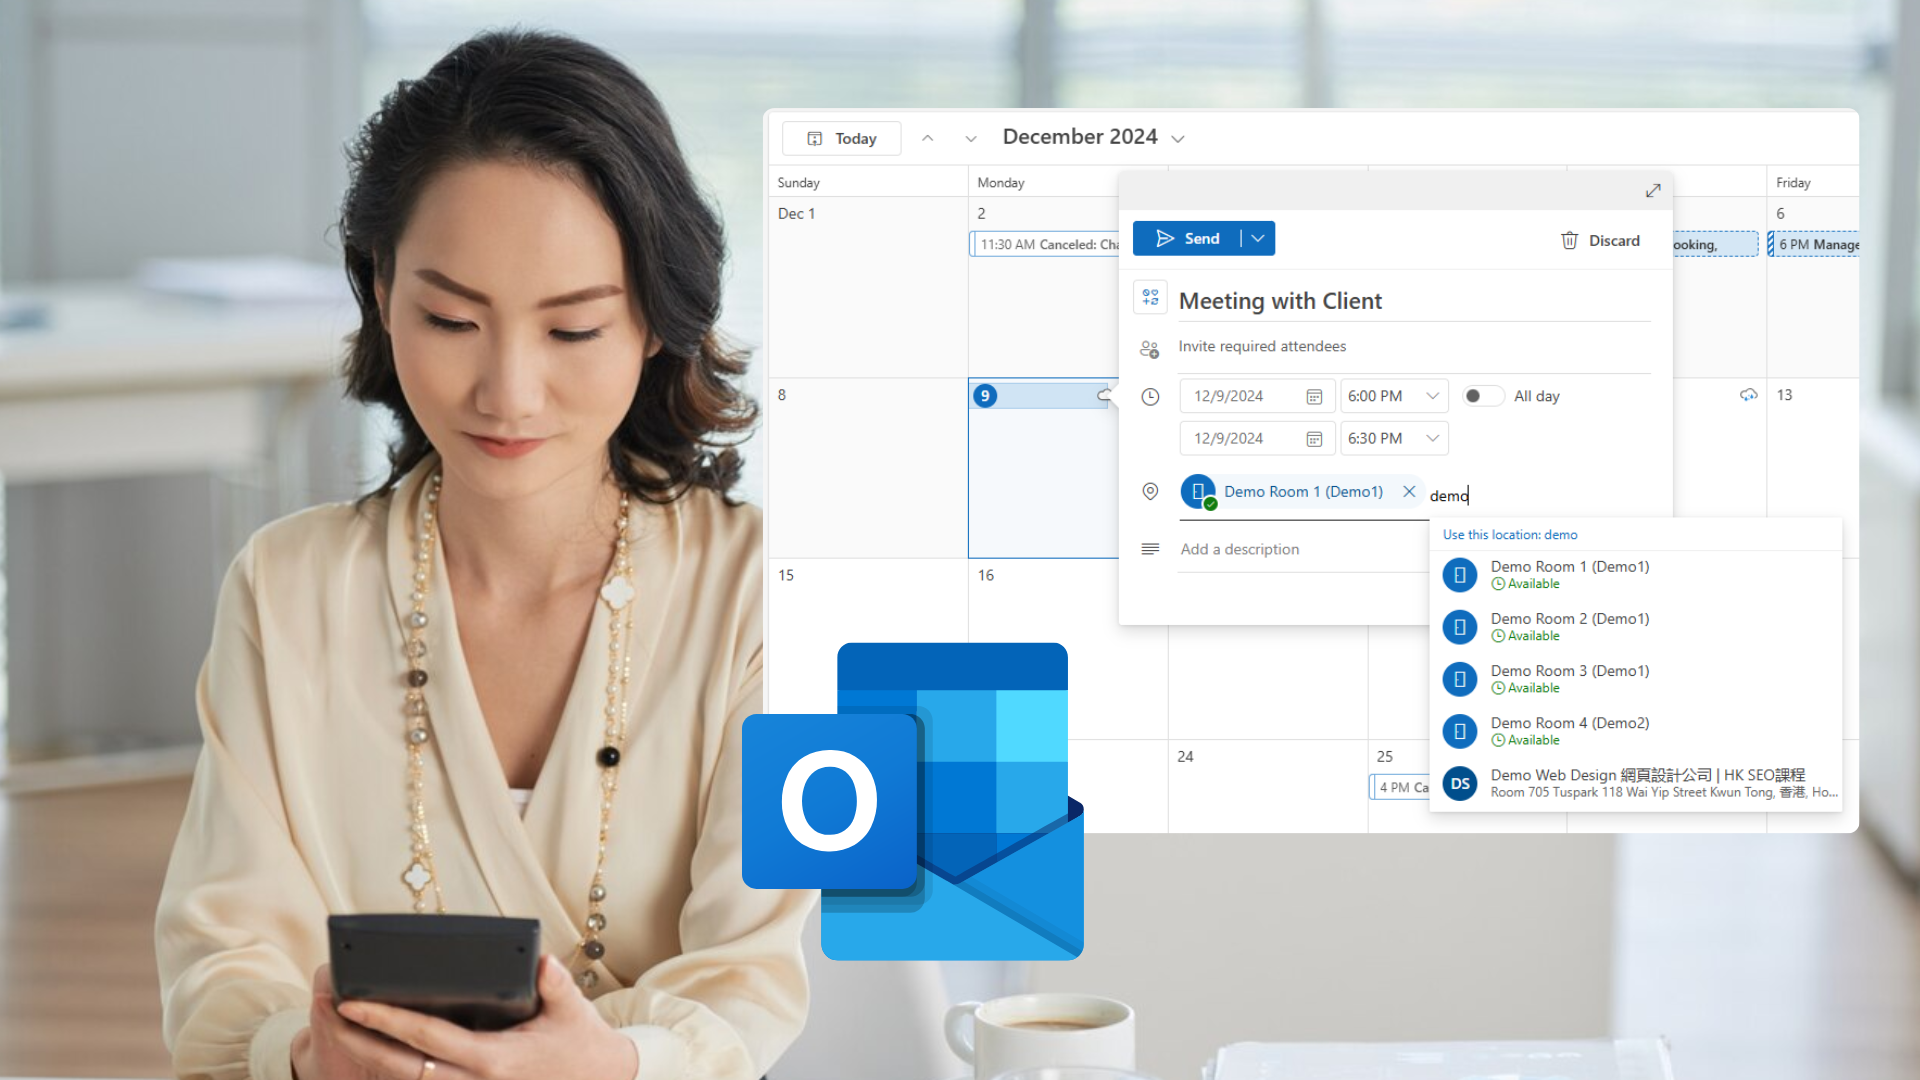Click the Today button
This screenshot has height=1080, width=1920.
(841, 138)
